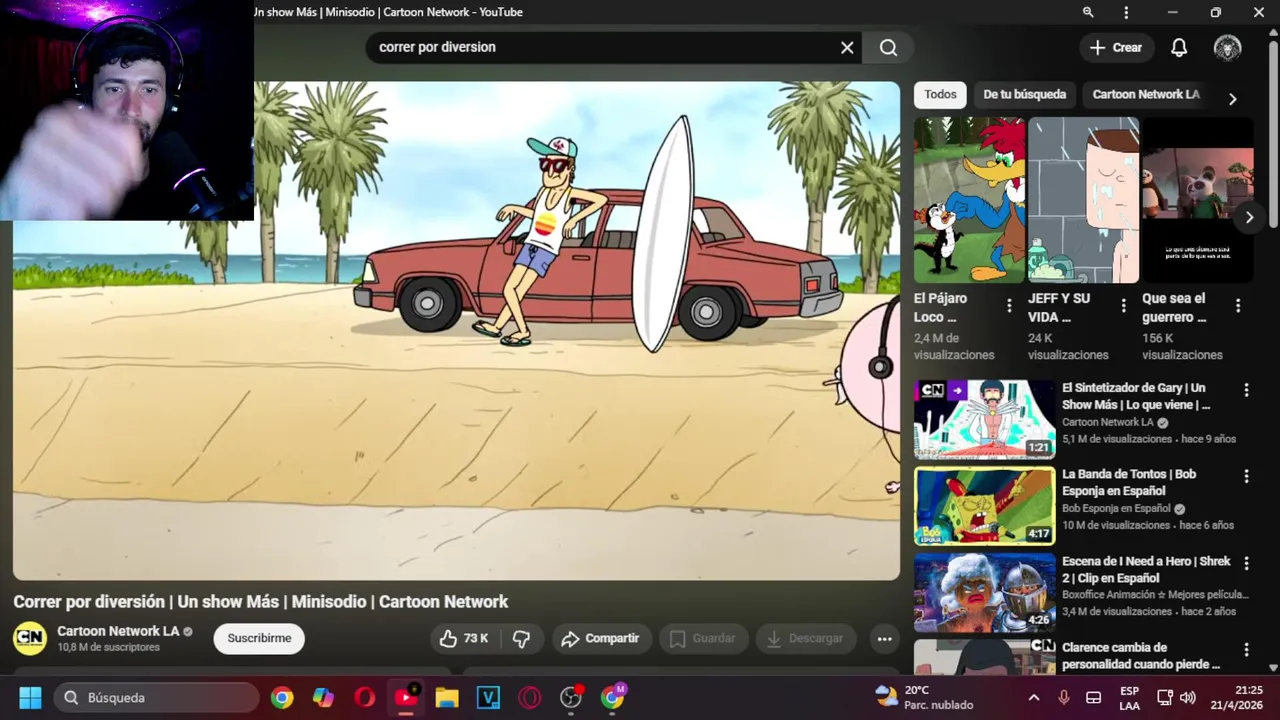Click the Guardar save button
1280x720 pixels.
[x=702, y=638]
